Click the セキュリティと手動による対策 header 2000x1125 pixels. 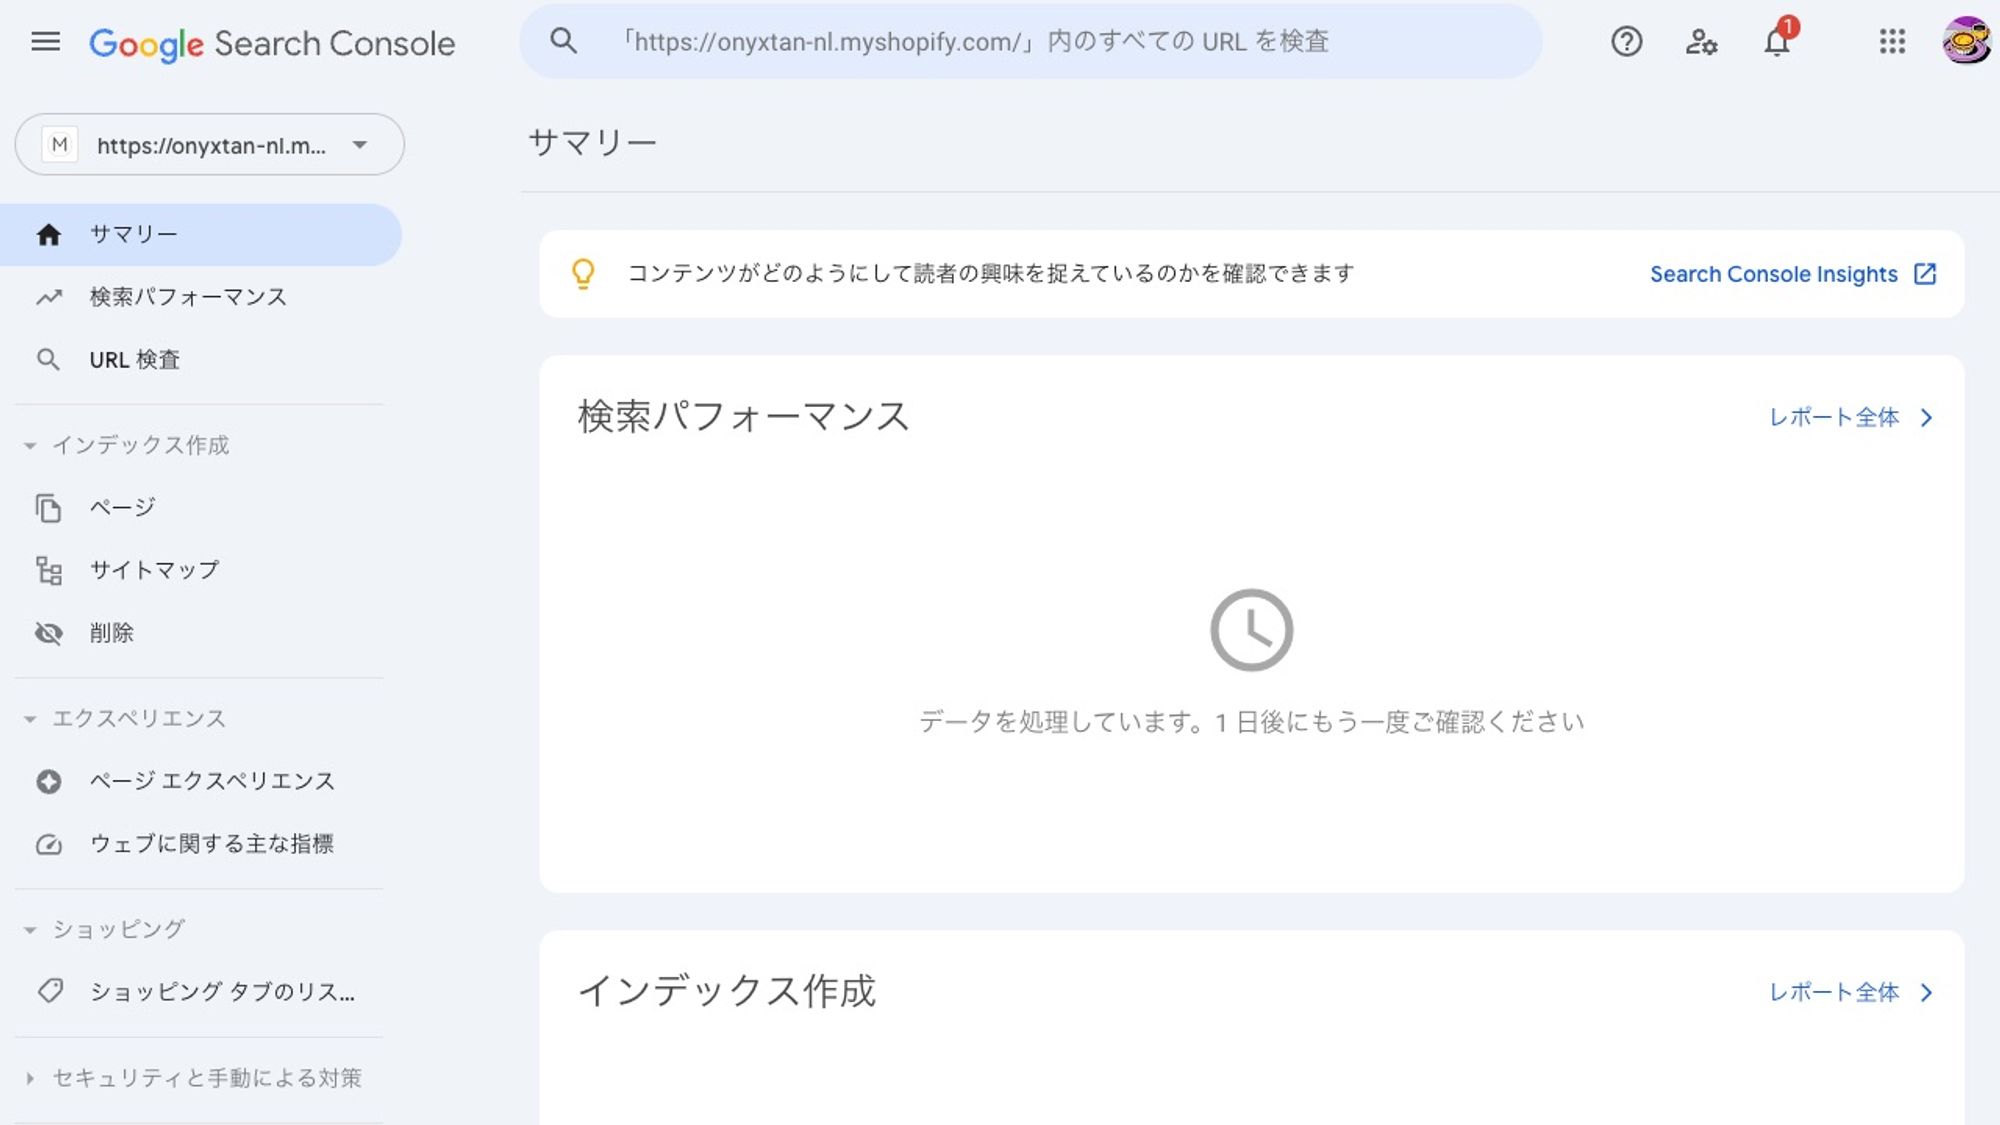coord(207,1078)
